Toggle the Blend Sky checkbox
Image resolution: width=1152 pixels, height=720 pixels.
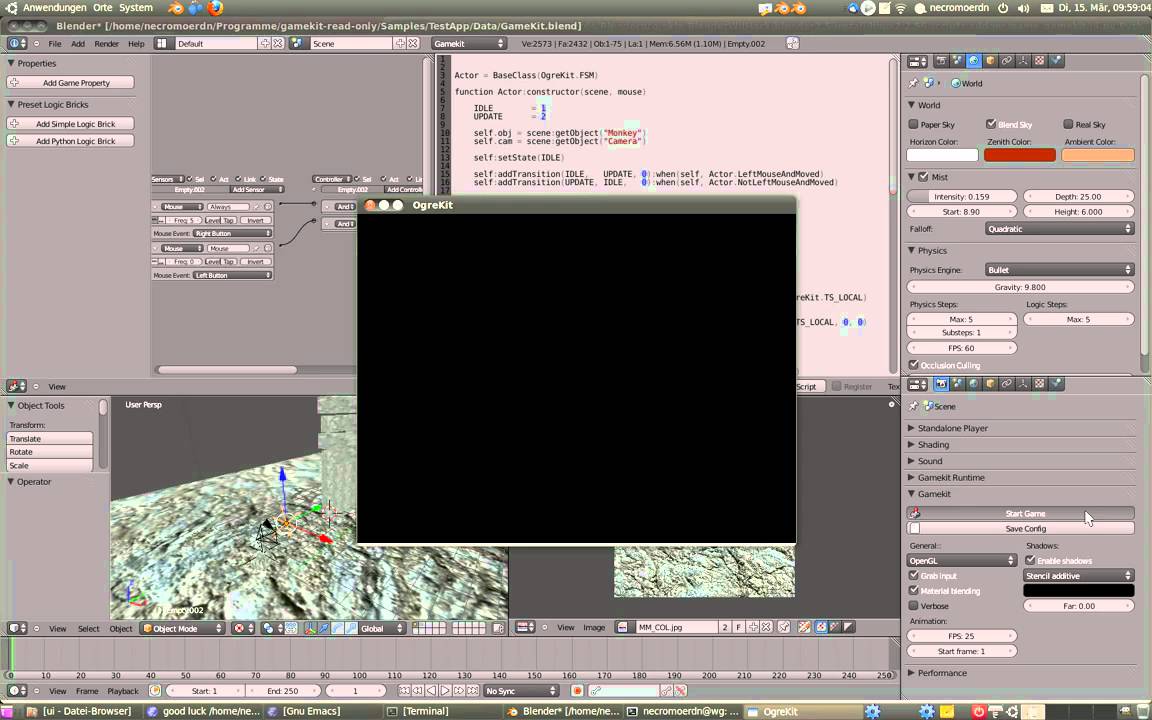[x=990, y=124]
